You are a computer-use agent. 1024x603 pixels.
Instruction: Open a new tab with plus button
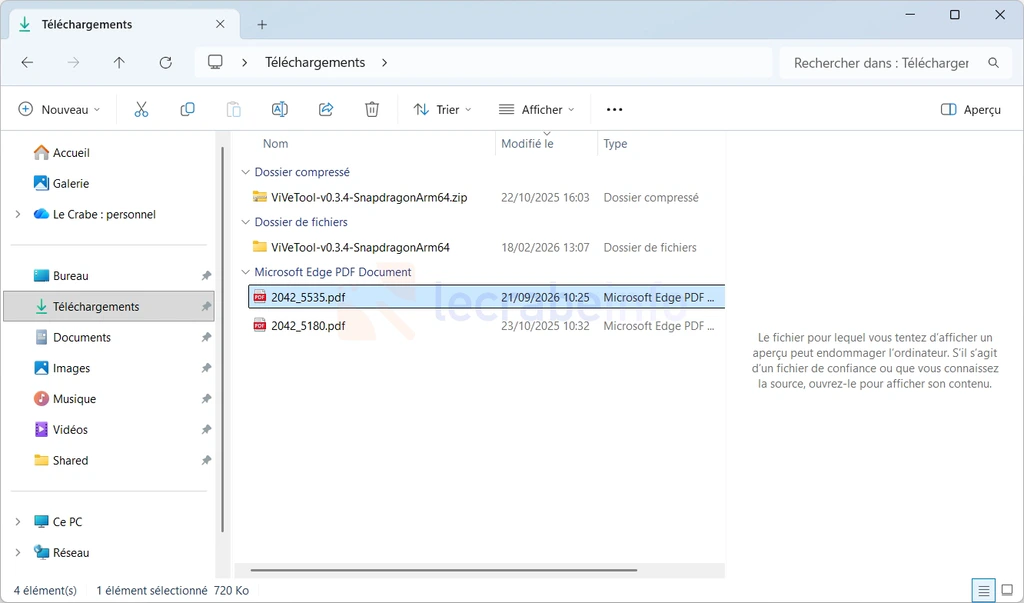pos(262,25)
